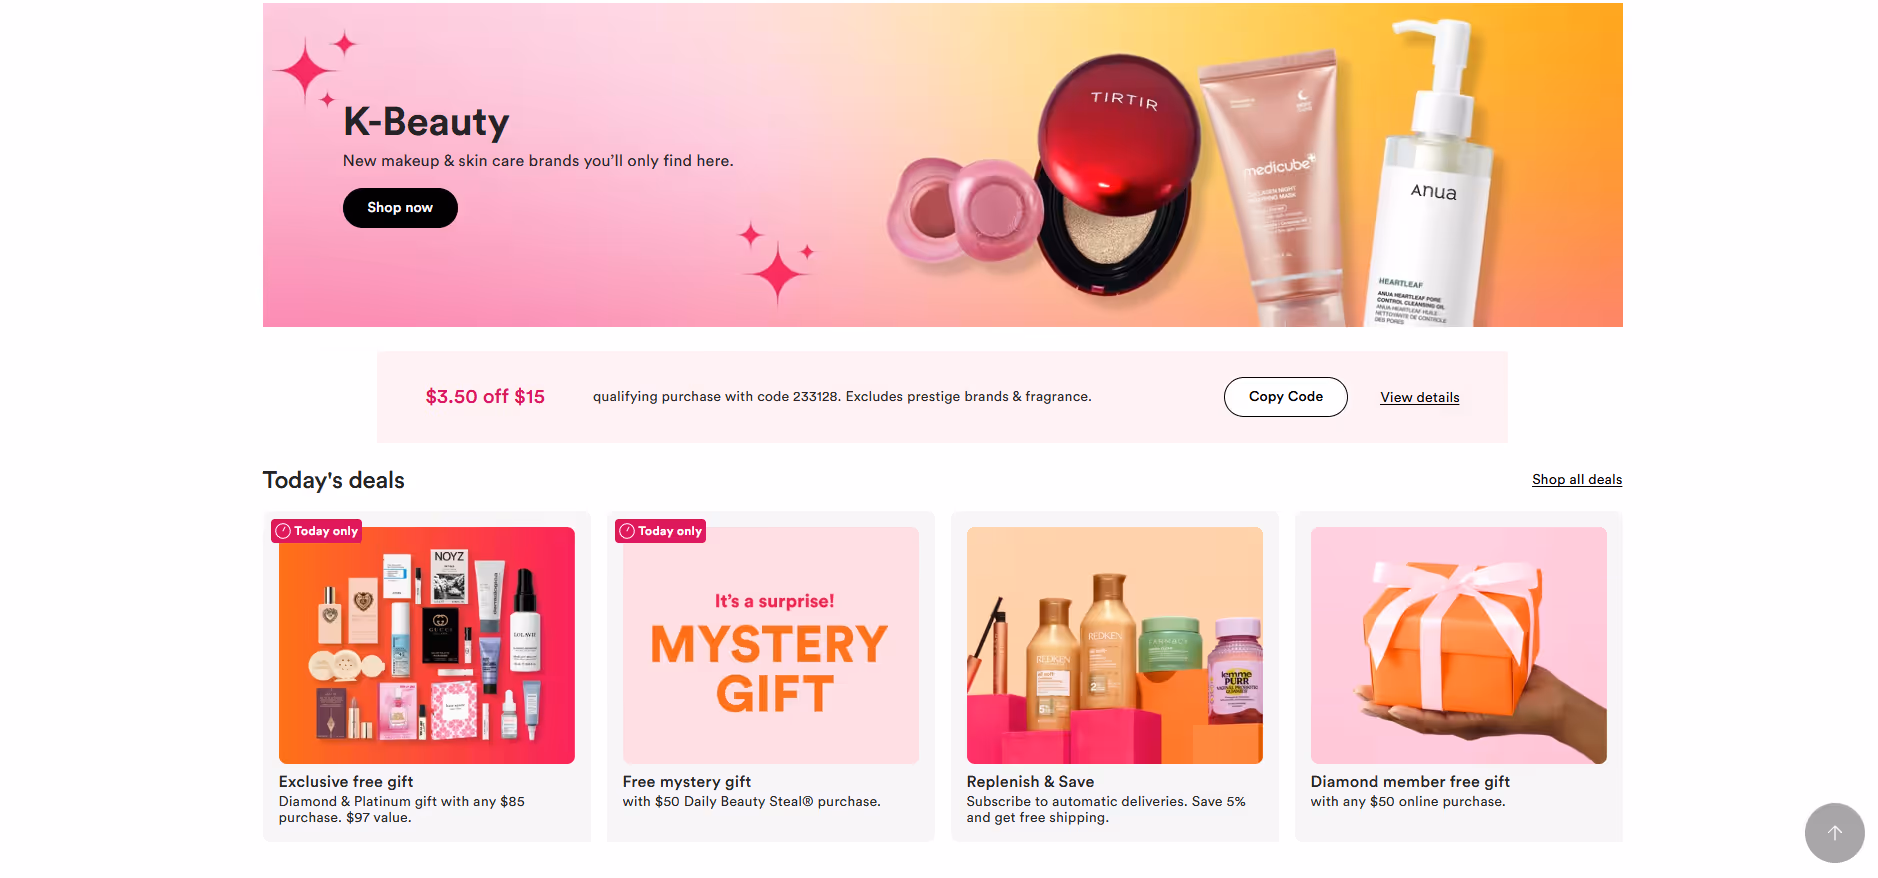The image size is (1878, 878).
Task: Click the K-Beauty banner heading
Action: click(426, 122)
